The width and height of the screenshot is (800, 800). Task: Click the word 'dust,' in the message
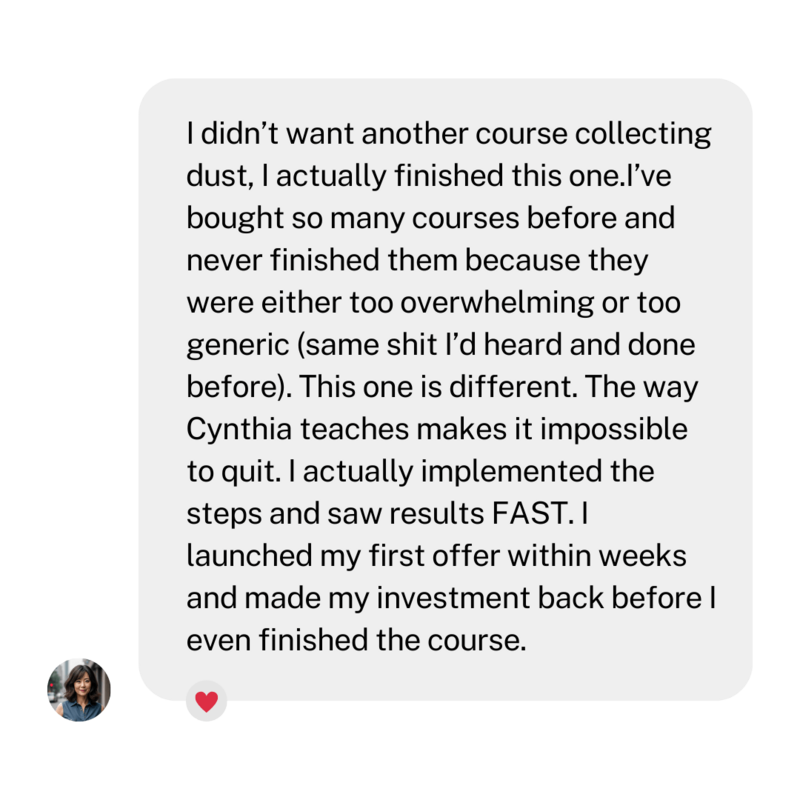[220, 177]
